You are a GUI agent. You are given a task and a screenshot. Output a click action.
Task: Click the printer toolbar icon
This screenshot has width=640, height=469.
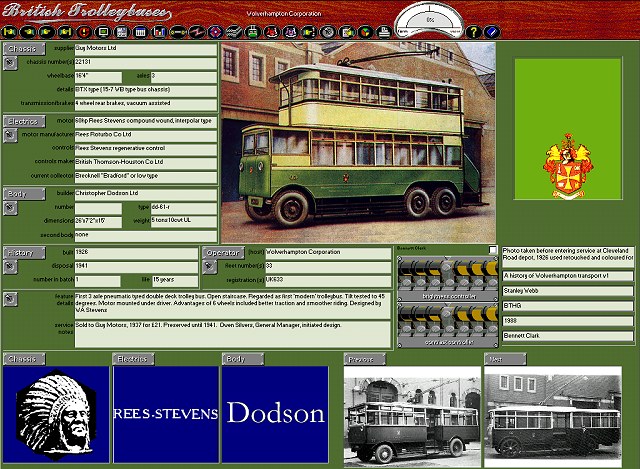(384, 32)
